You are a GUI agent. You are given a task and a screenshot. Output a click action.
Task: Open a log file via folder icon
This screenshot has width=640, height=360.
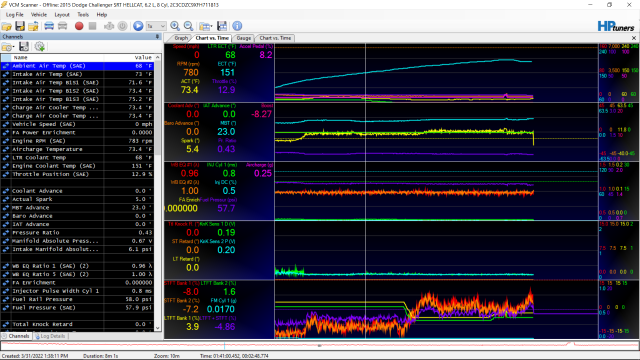click(7, 26)
